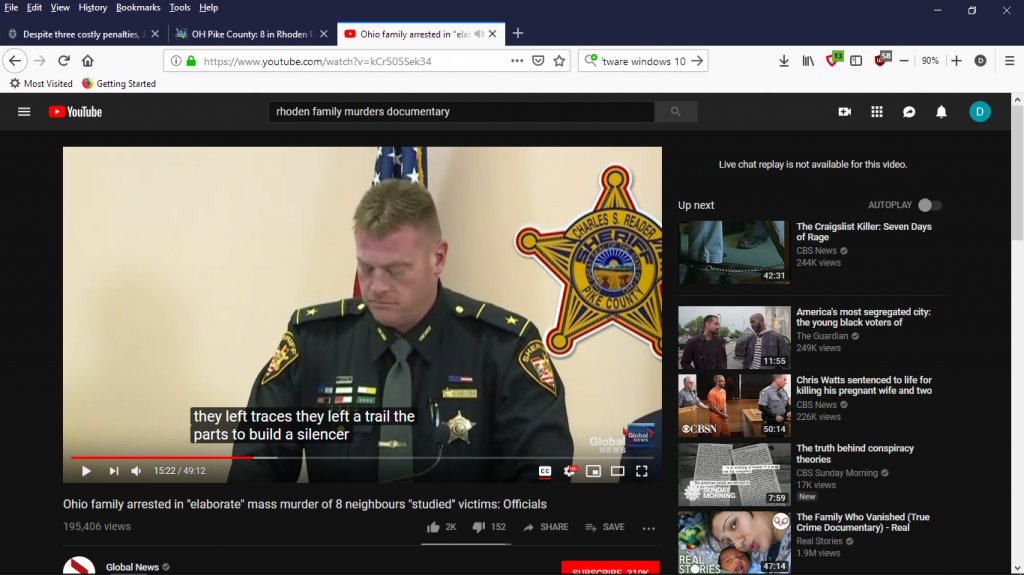Click the create video camera icon
This screenshot has width=1024, height=575.
pos(844,112)
